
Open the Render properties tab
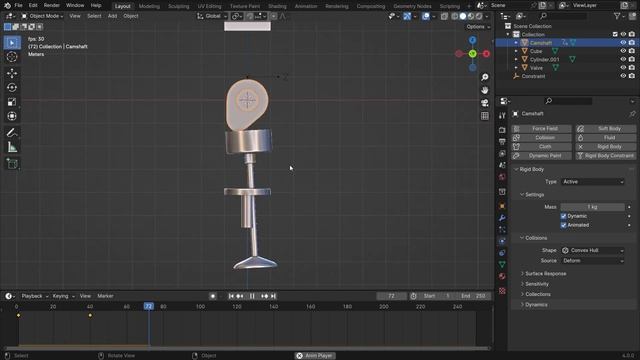click(x=502, y=130)
